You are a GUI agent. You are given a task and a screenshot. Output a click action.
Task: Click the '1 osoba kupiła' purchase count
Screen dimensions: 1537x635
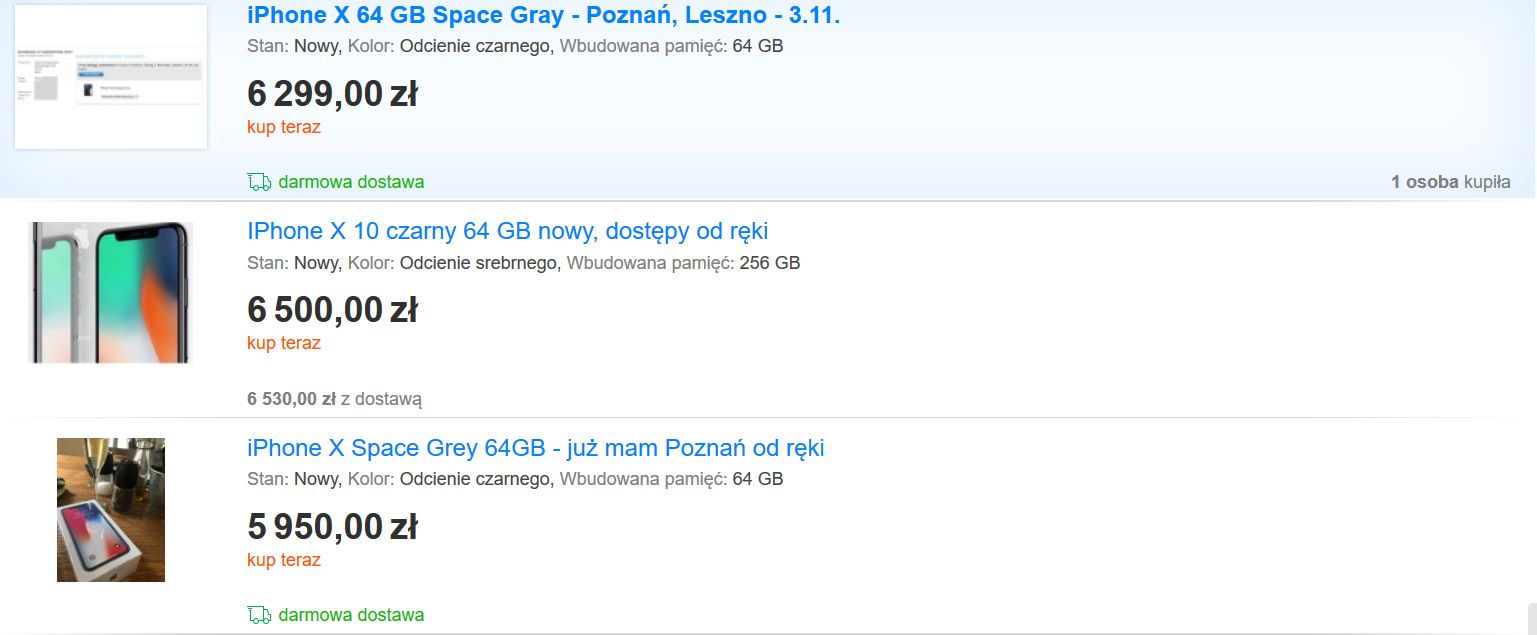coord(1450,182)
